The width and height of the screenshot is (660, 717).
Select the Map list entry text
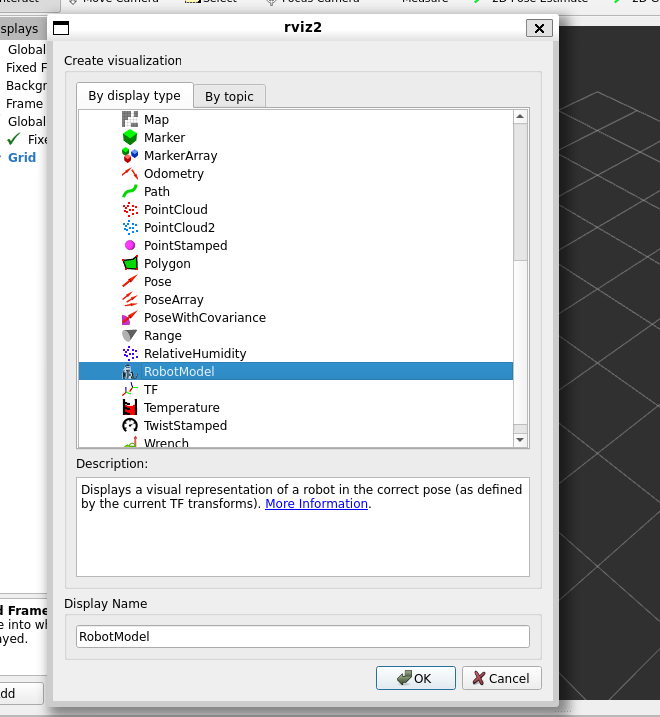(156, 120)
